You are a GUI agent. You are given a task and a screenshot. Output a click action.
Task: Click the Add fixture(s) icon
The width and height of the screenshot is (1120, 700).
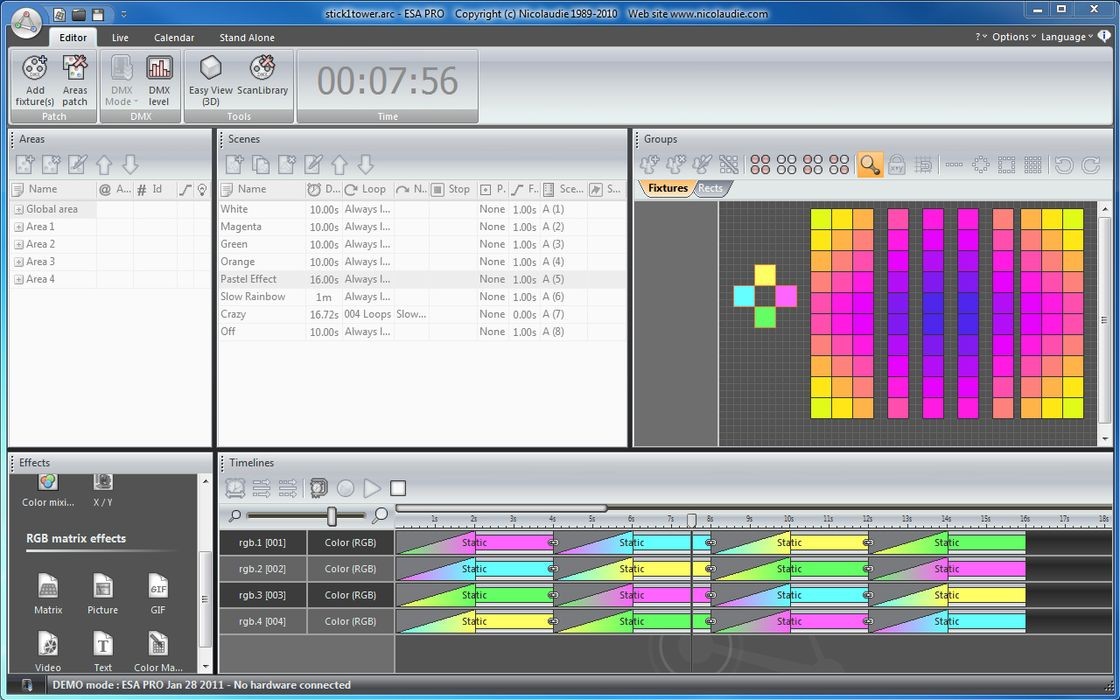pos(35,79)
